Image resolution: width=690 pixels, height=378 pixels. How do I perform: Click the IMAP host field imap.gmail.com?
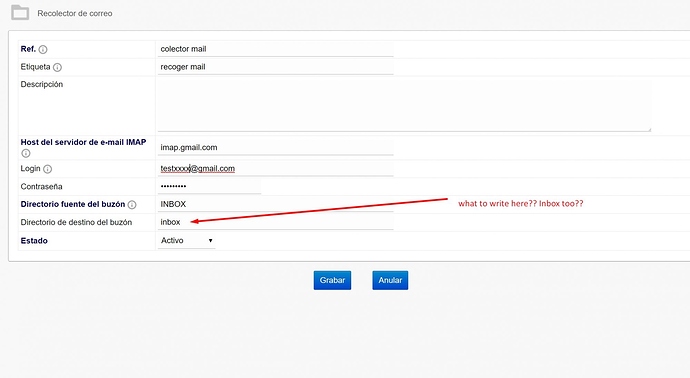(x=275, y=147)
